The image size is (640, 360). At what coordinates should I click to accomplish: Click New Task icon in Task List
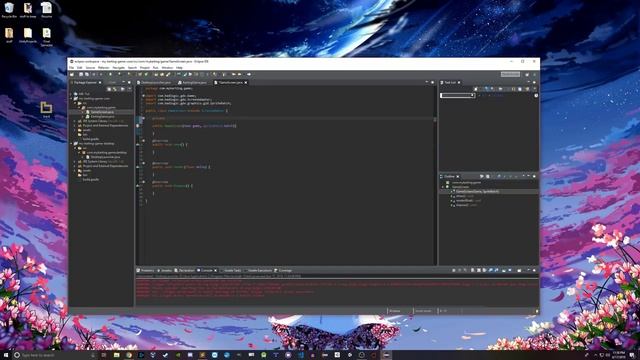[x=476, y=89]
